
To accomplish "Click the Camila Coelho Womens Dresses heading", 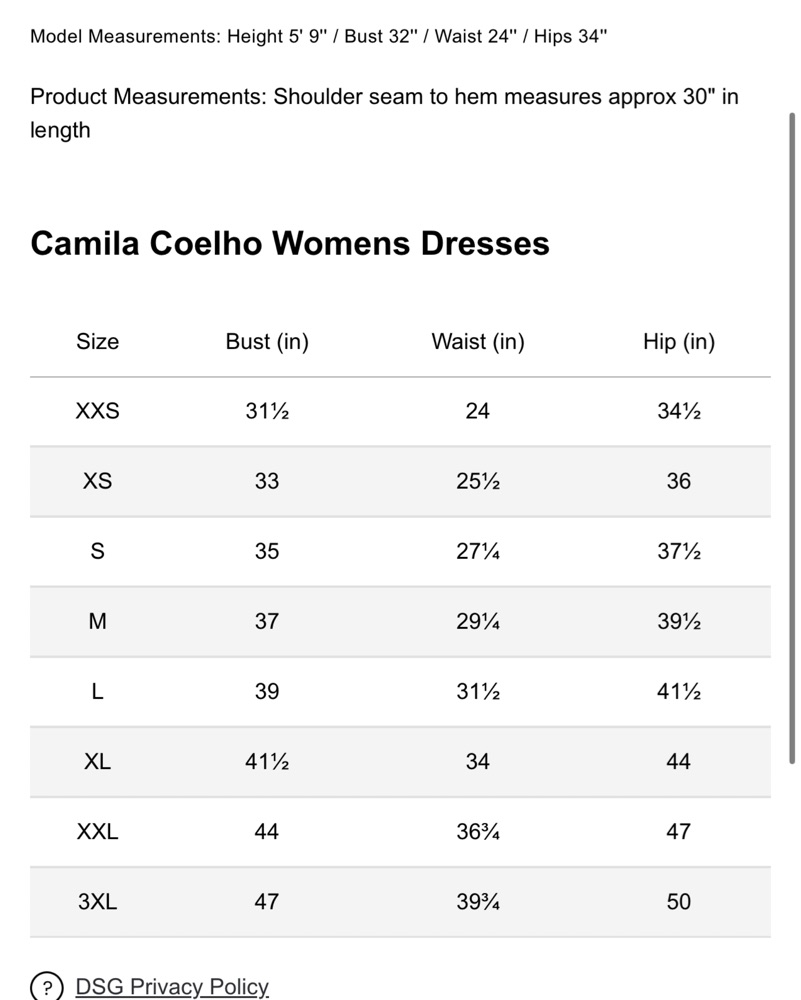I will [x=290, y=244].
